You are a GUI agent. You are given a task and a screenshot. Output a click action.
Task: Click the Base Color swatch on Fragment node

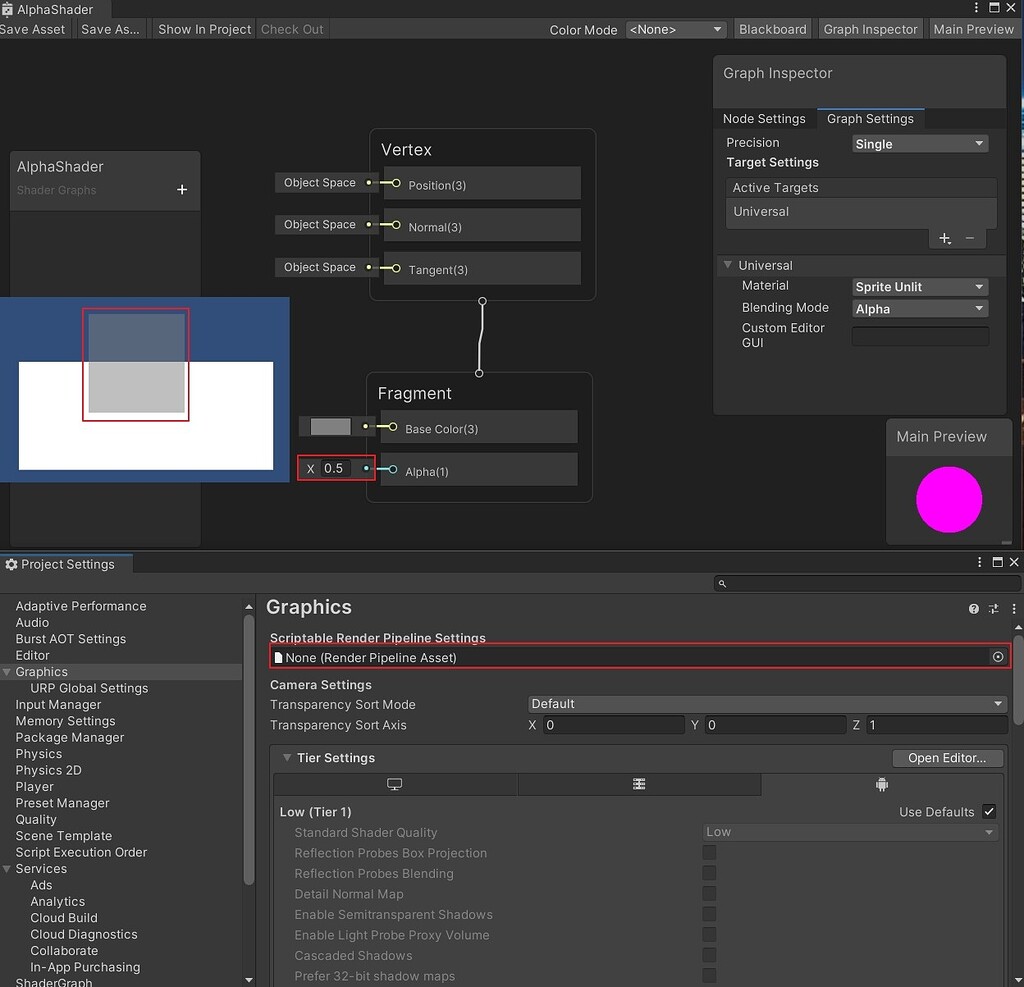(330, 426)
